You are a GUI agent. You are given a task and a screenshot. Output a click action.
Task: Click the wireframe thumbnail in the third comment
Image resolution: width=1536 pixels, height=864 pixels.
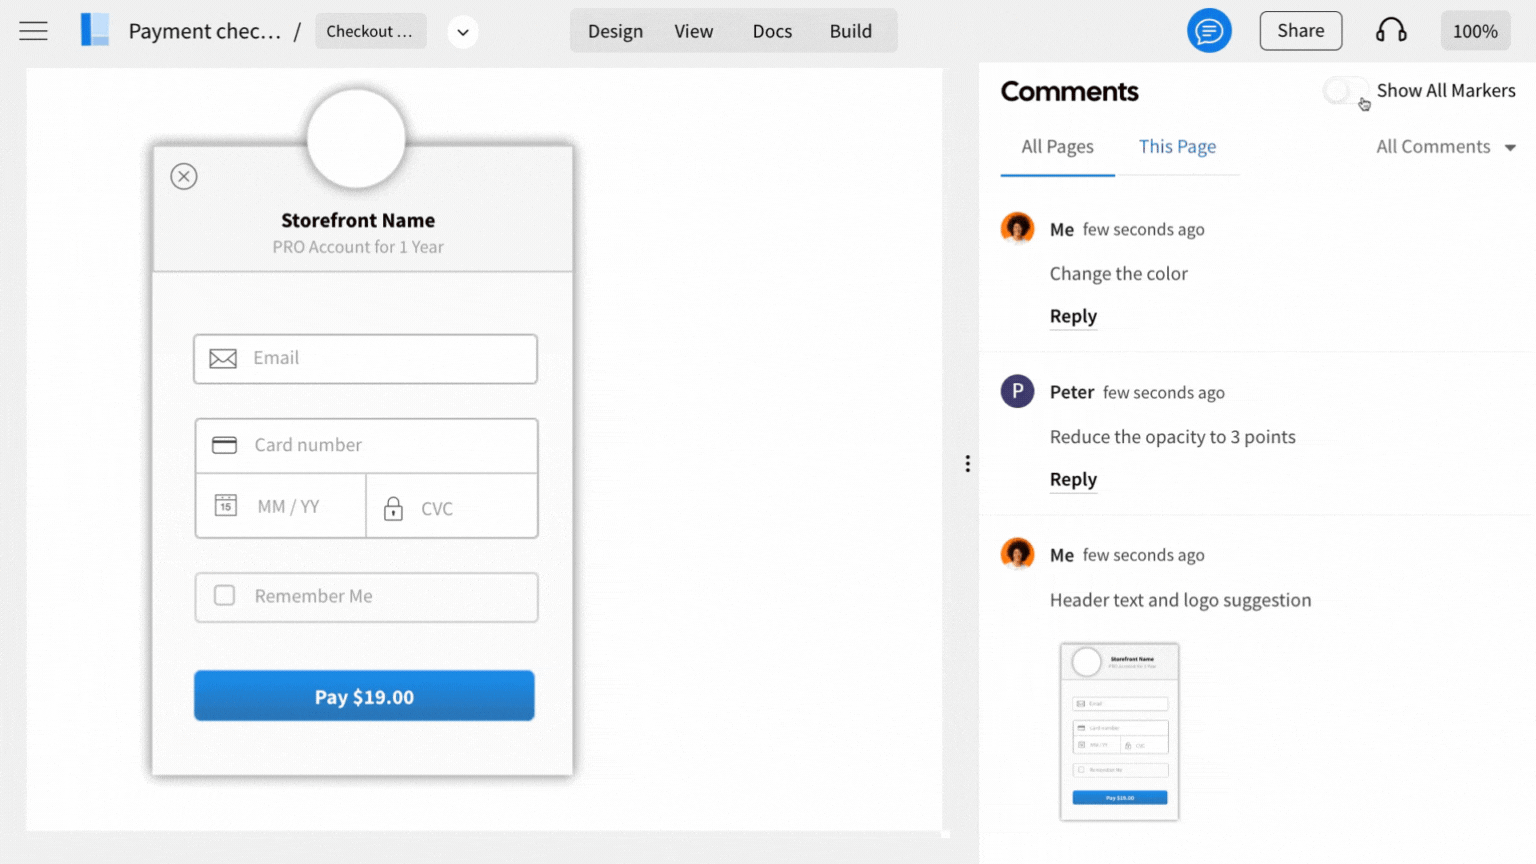coord(1119,732)
